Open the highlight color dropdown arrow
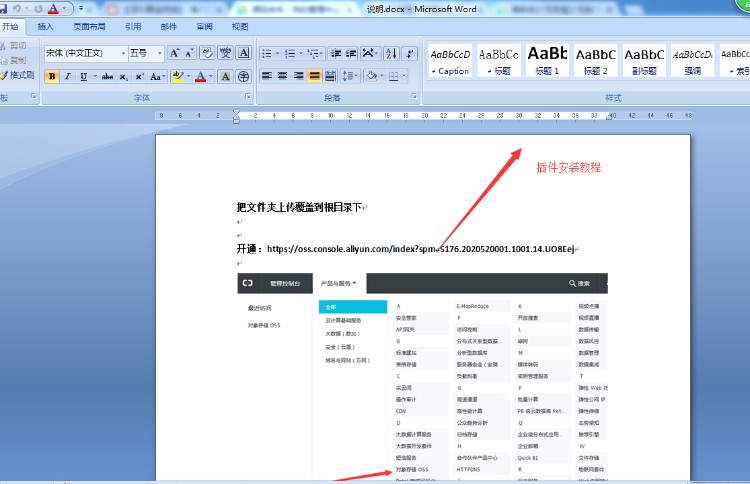 (188, 77)
